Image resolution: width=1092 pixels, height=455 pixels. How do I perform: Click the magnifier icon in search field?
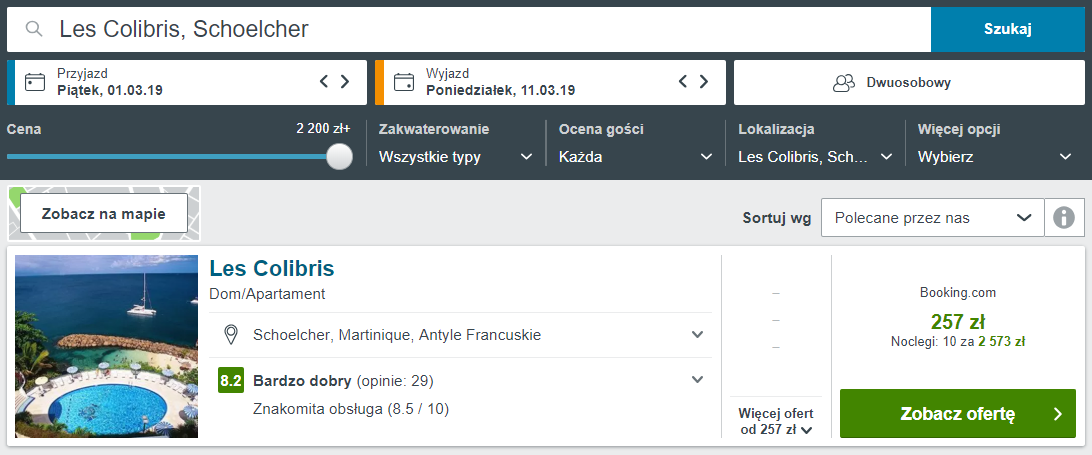click(x=33, y=29)
